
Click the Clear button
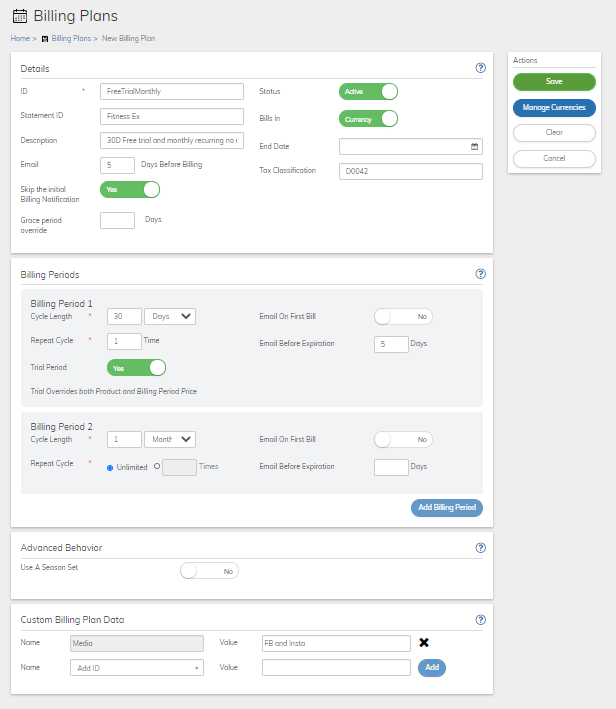tap(554, 133)
